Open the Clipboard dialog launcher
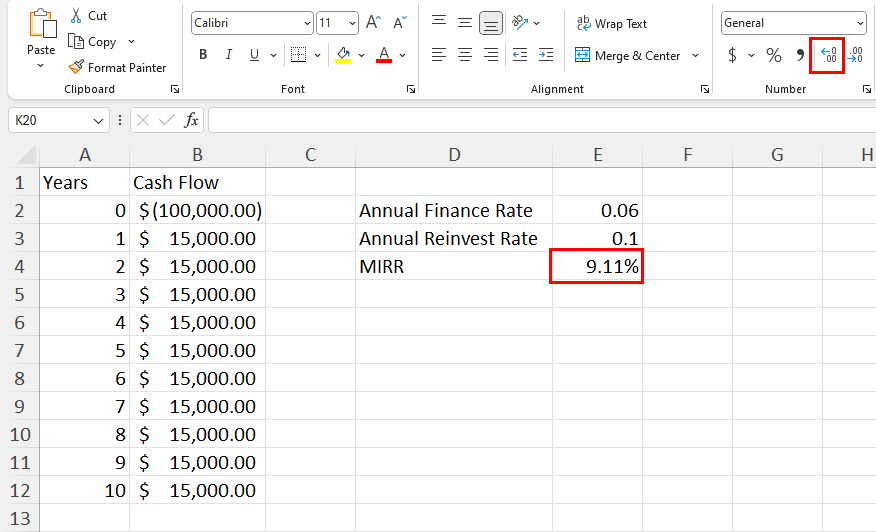Screen dimensions: 876x532 (x=175, y=89)
